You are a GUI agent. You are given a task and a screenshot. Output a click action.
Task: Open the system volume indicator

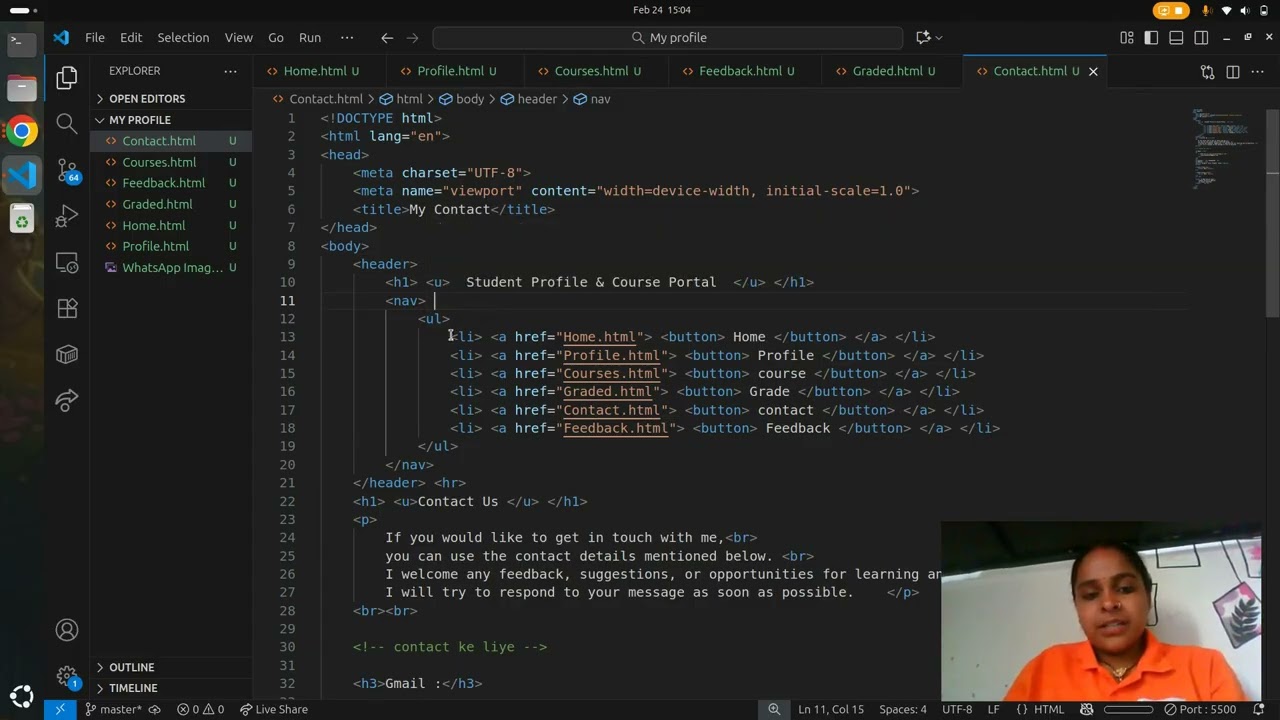point(1246,10)
